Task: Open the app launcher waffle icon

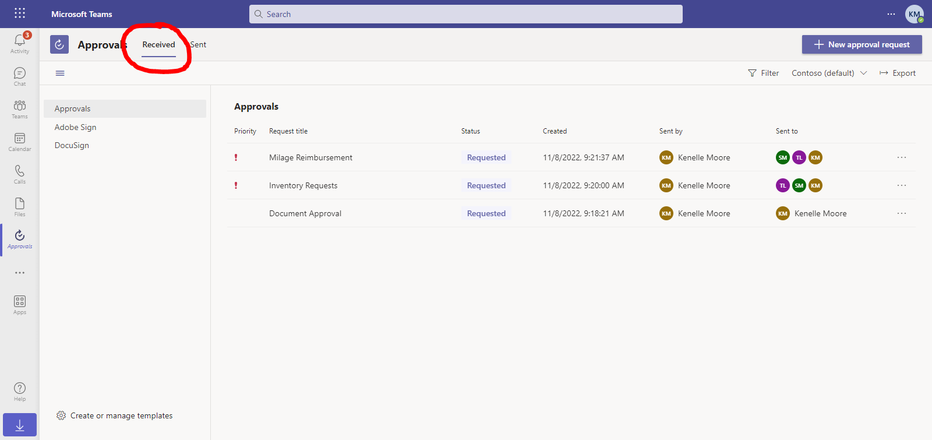Action: point(20,14)
